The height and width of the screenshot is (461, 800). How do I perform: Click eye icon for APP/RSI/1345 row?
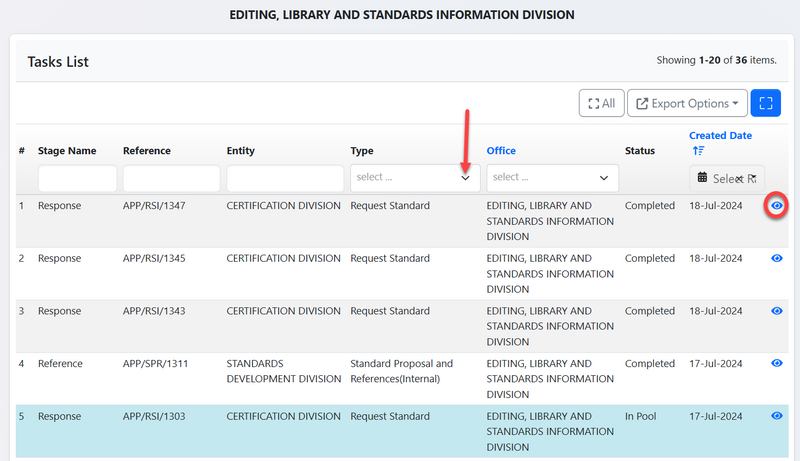tap(776, 258)
